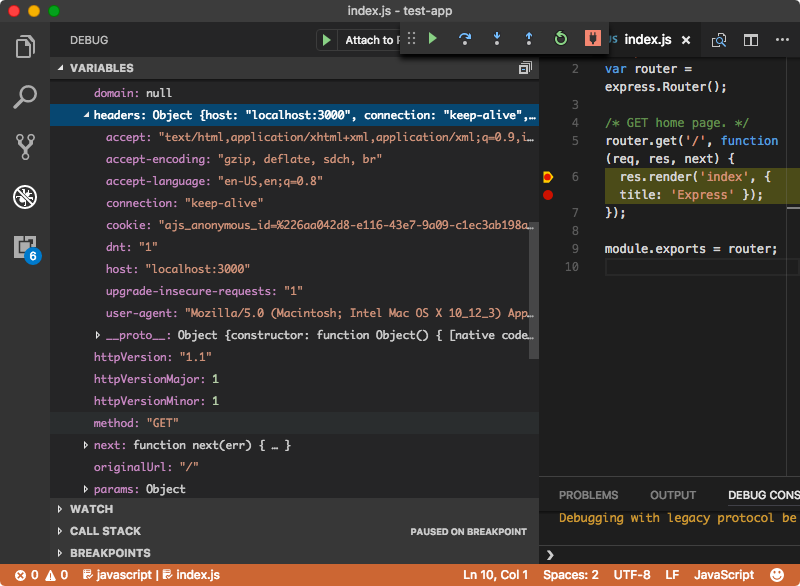Open the Explorer view in activity bar

[25, 46]
